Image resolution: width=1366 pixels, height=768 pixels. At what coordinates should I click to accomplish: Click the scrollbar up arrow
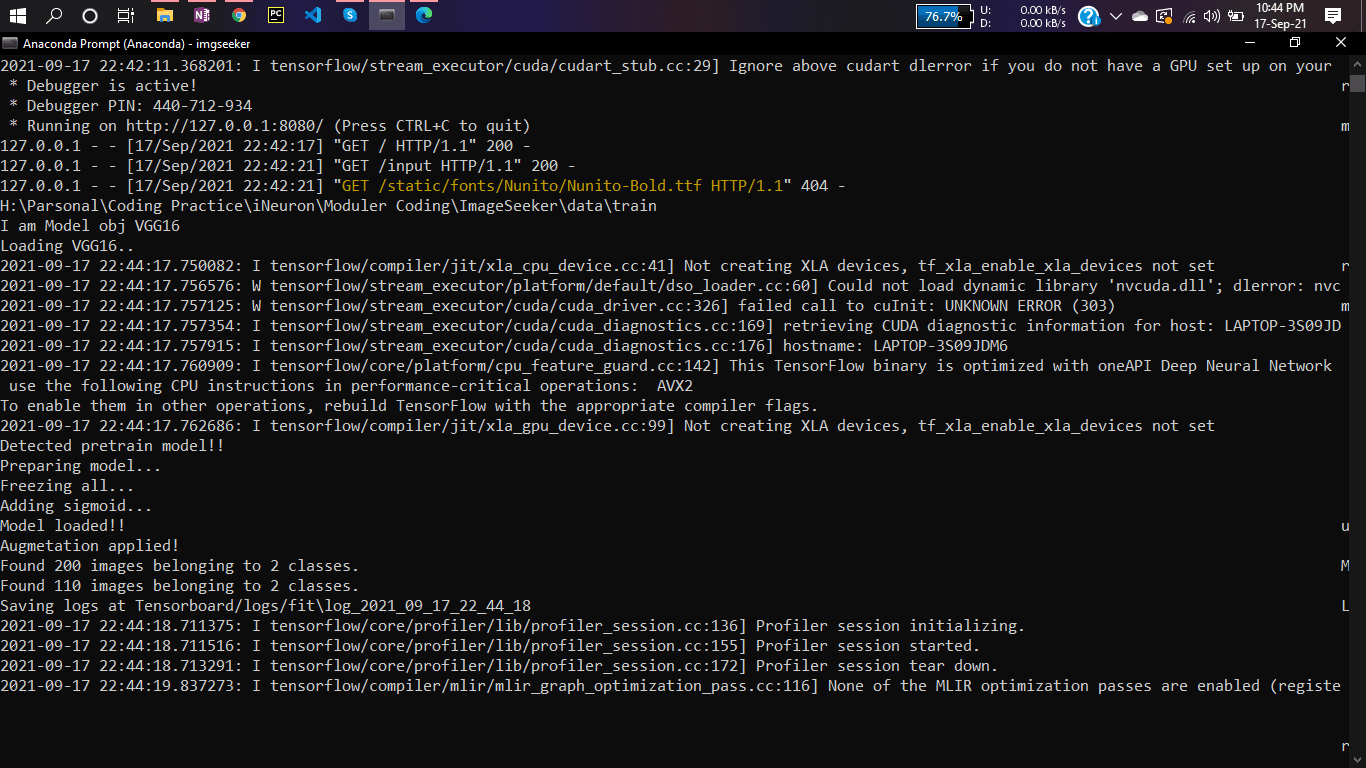click(x=1357, y=63)
